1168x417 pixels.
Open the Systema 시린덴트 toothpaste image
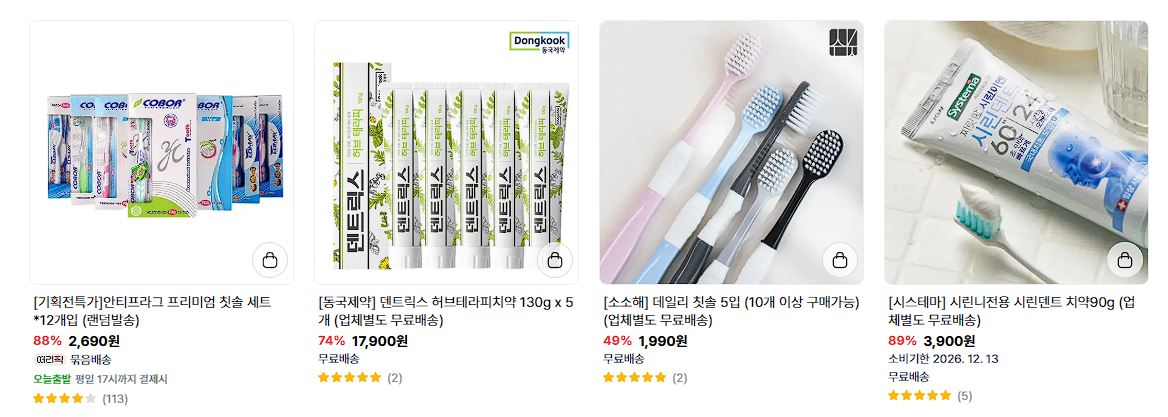[1016, 153]
